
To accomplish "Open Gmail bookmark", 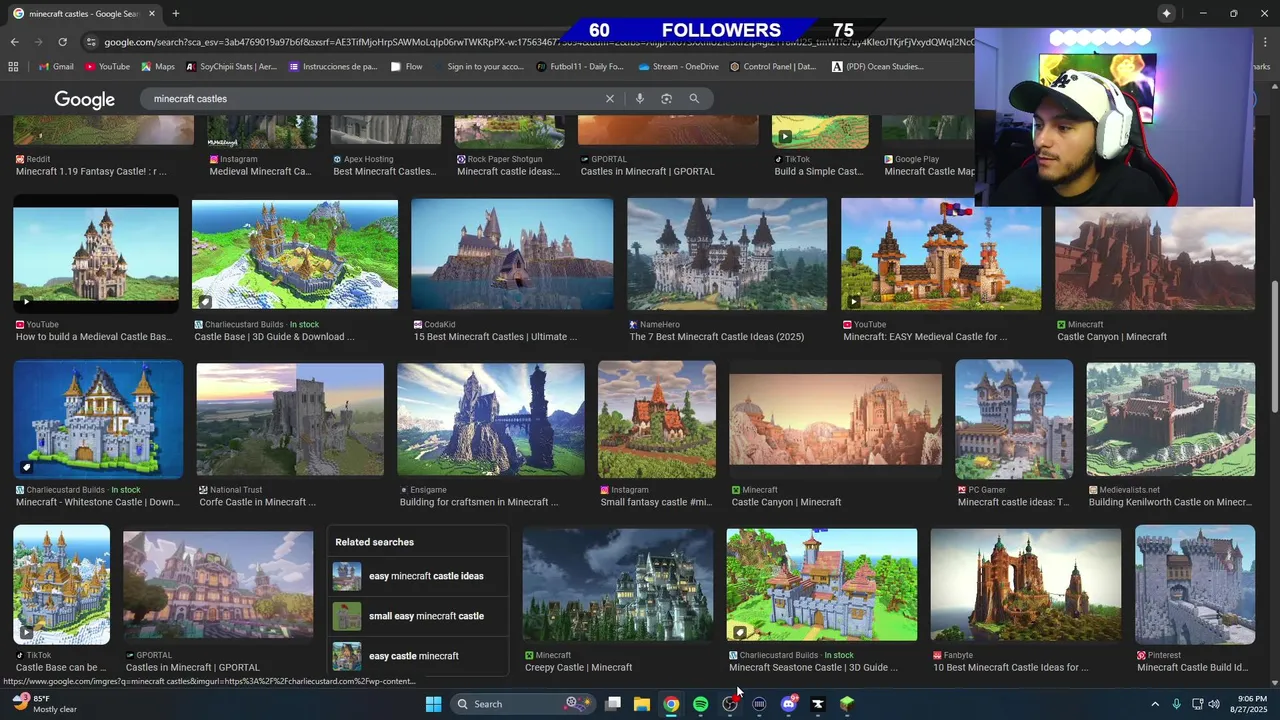I will [56, 67].
